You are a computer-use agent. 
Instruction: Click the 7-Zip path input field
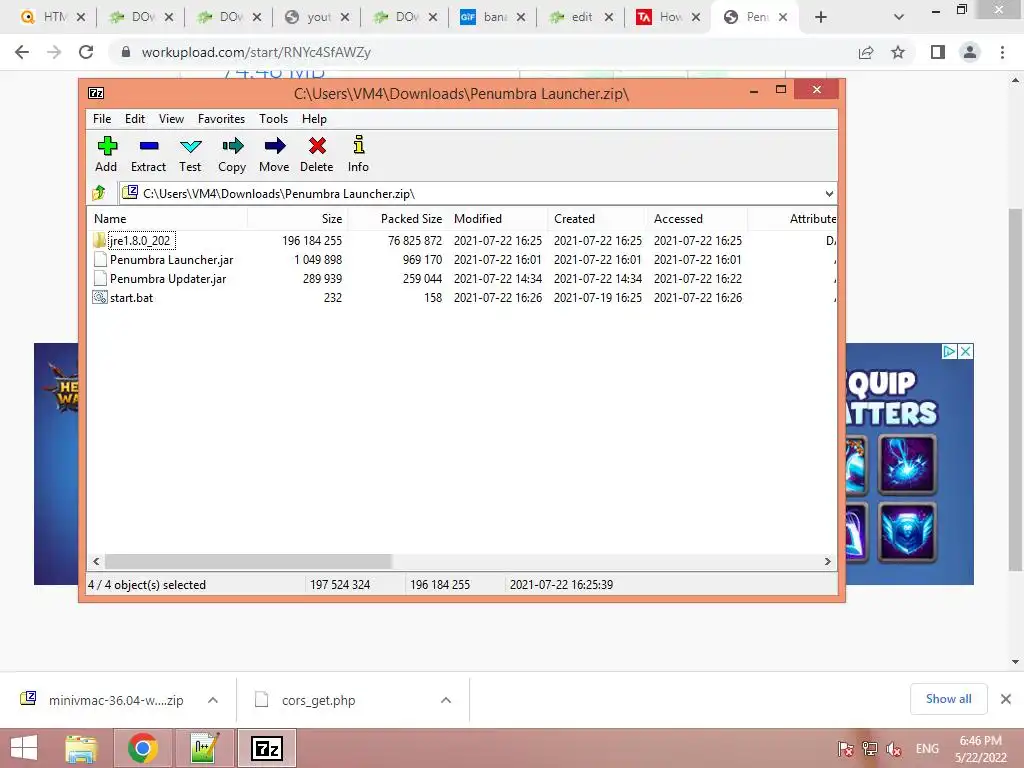pos(477,193)
